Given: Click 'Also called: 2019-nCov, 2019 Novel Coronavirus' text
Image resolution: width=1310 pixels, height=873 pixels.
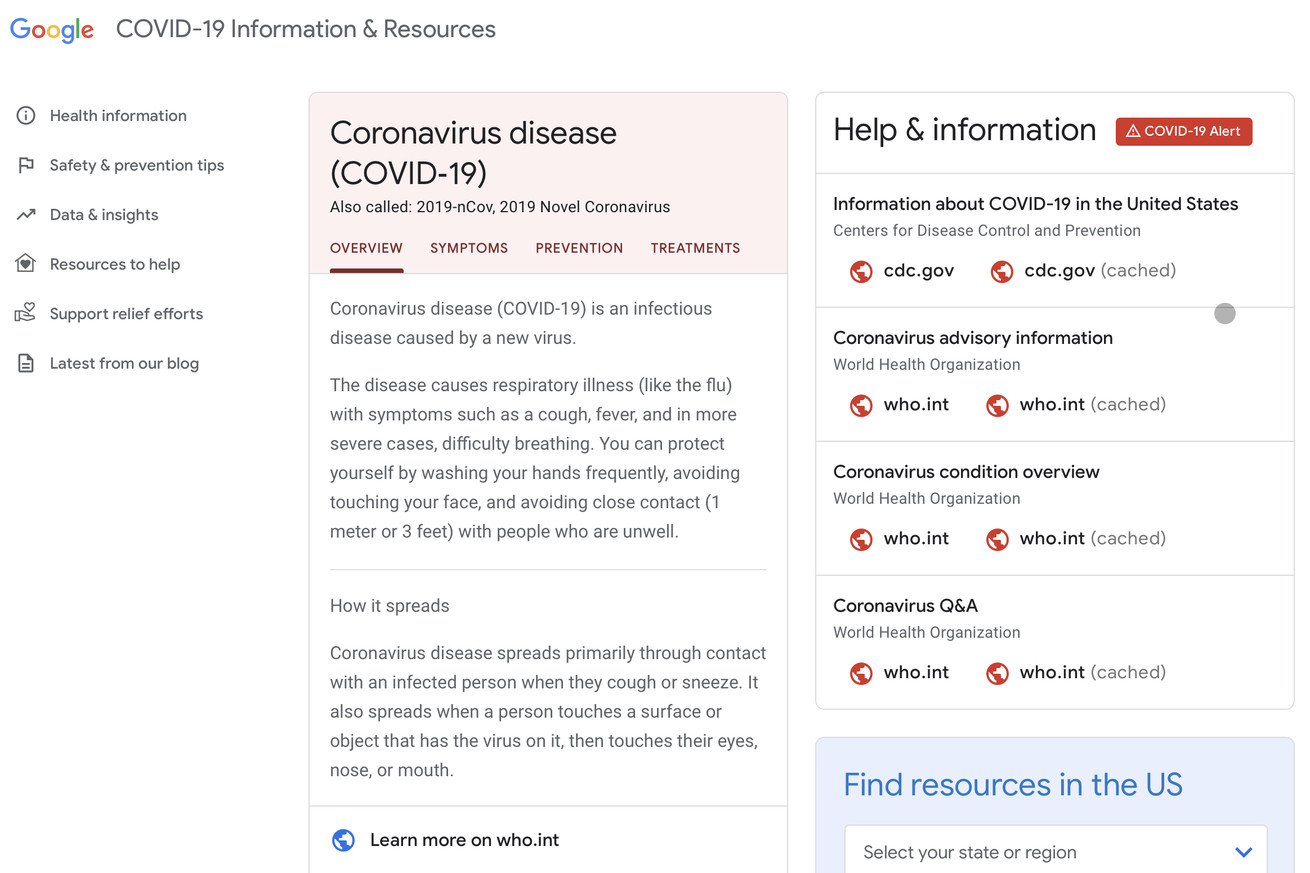Looking at the screenshot, I should pyautogui.click(x=500, y=207).
